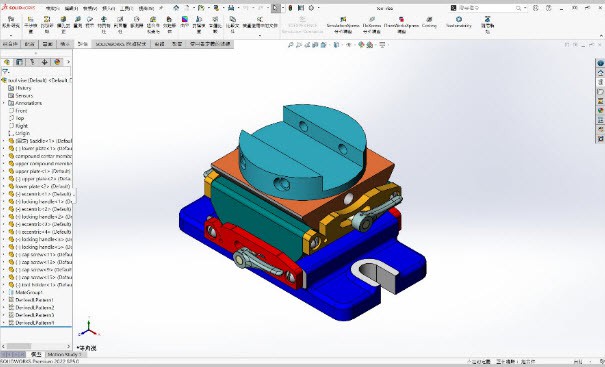
Task: Expand the Annotations folder
Action: [4, 103]
